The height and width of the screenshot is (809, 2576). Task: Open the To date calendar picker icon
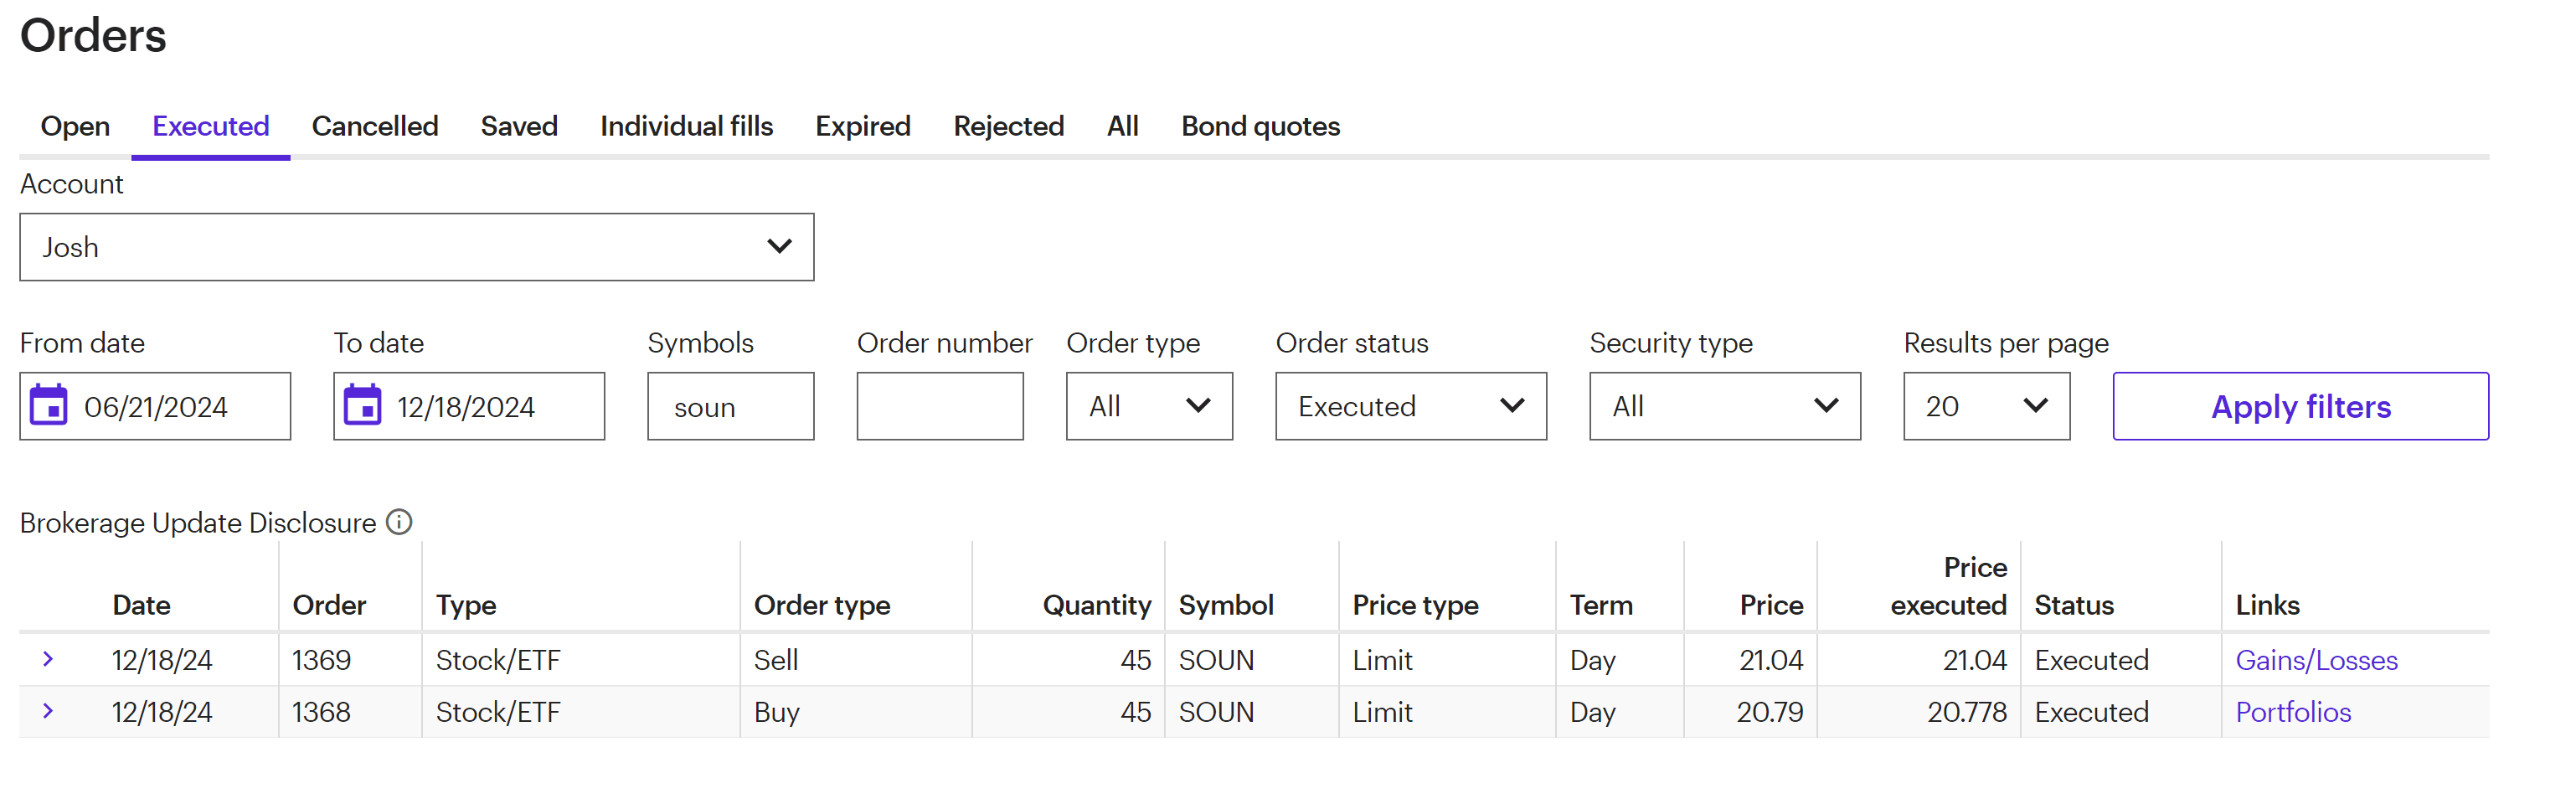[362, 405]
